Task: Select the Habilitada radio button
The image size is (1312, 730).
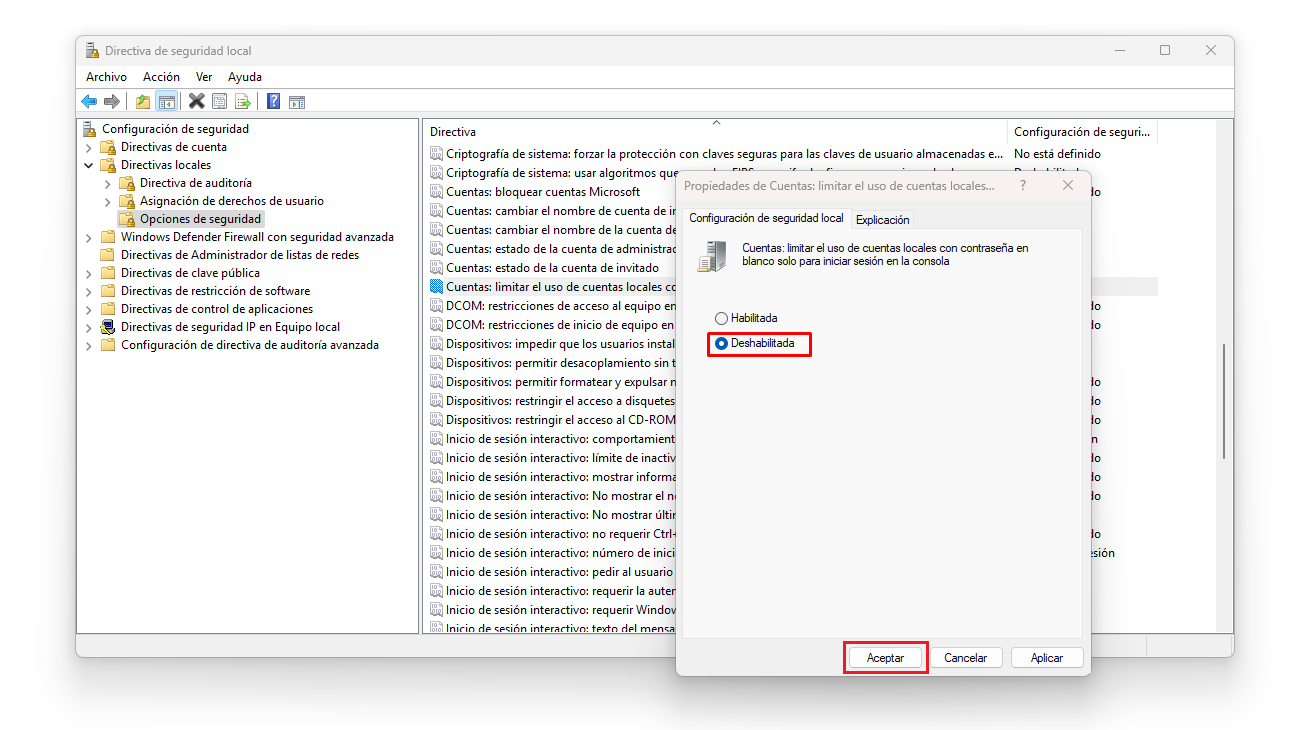Action: pyautogui.click(x=722, y=318)
